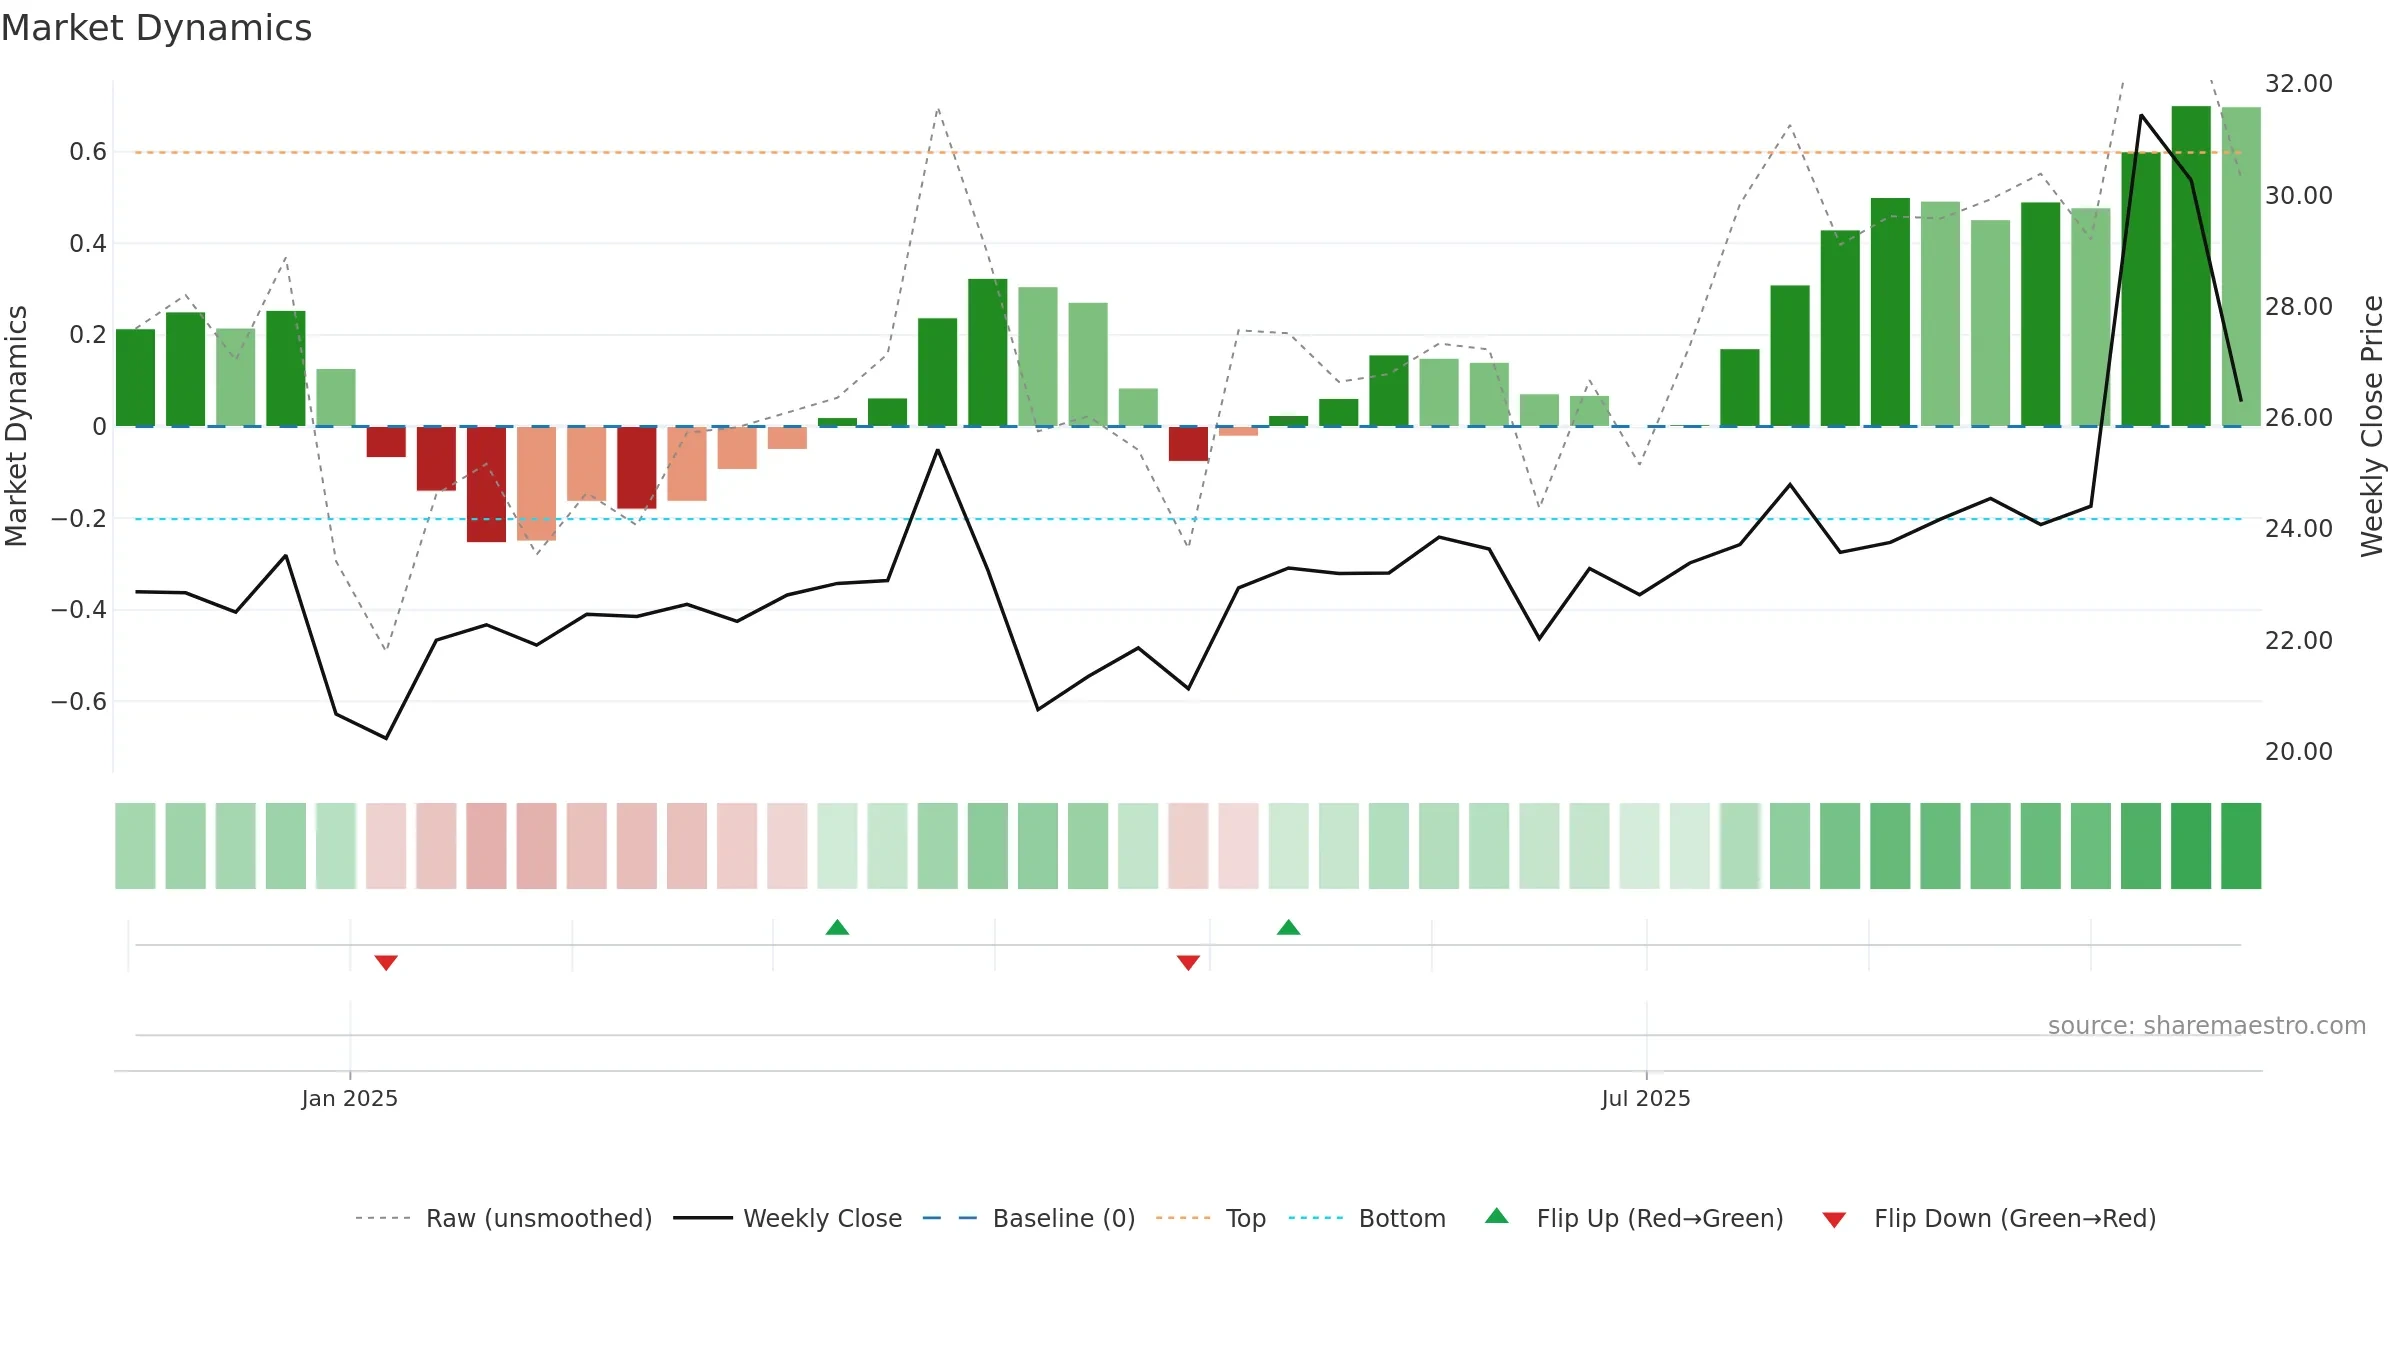2400x1350 pixels.
Task: Click the rightmost heatmap strip cell
Action: coord(2241,846)
